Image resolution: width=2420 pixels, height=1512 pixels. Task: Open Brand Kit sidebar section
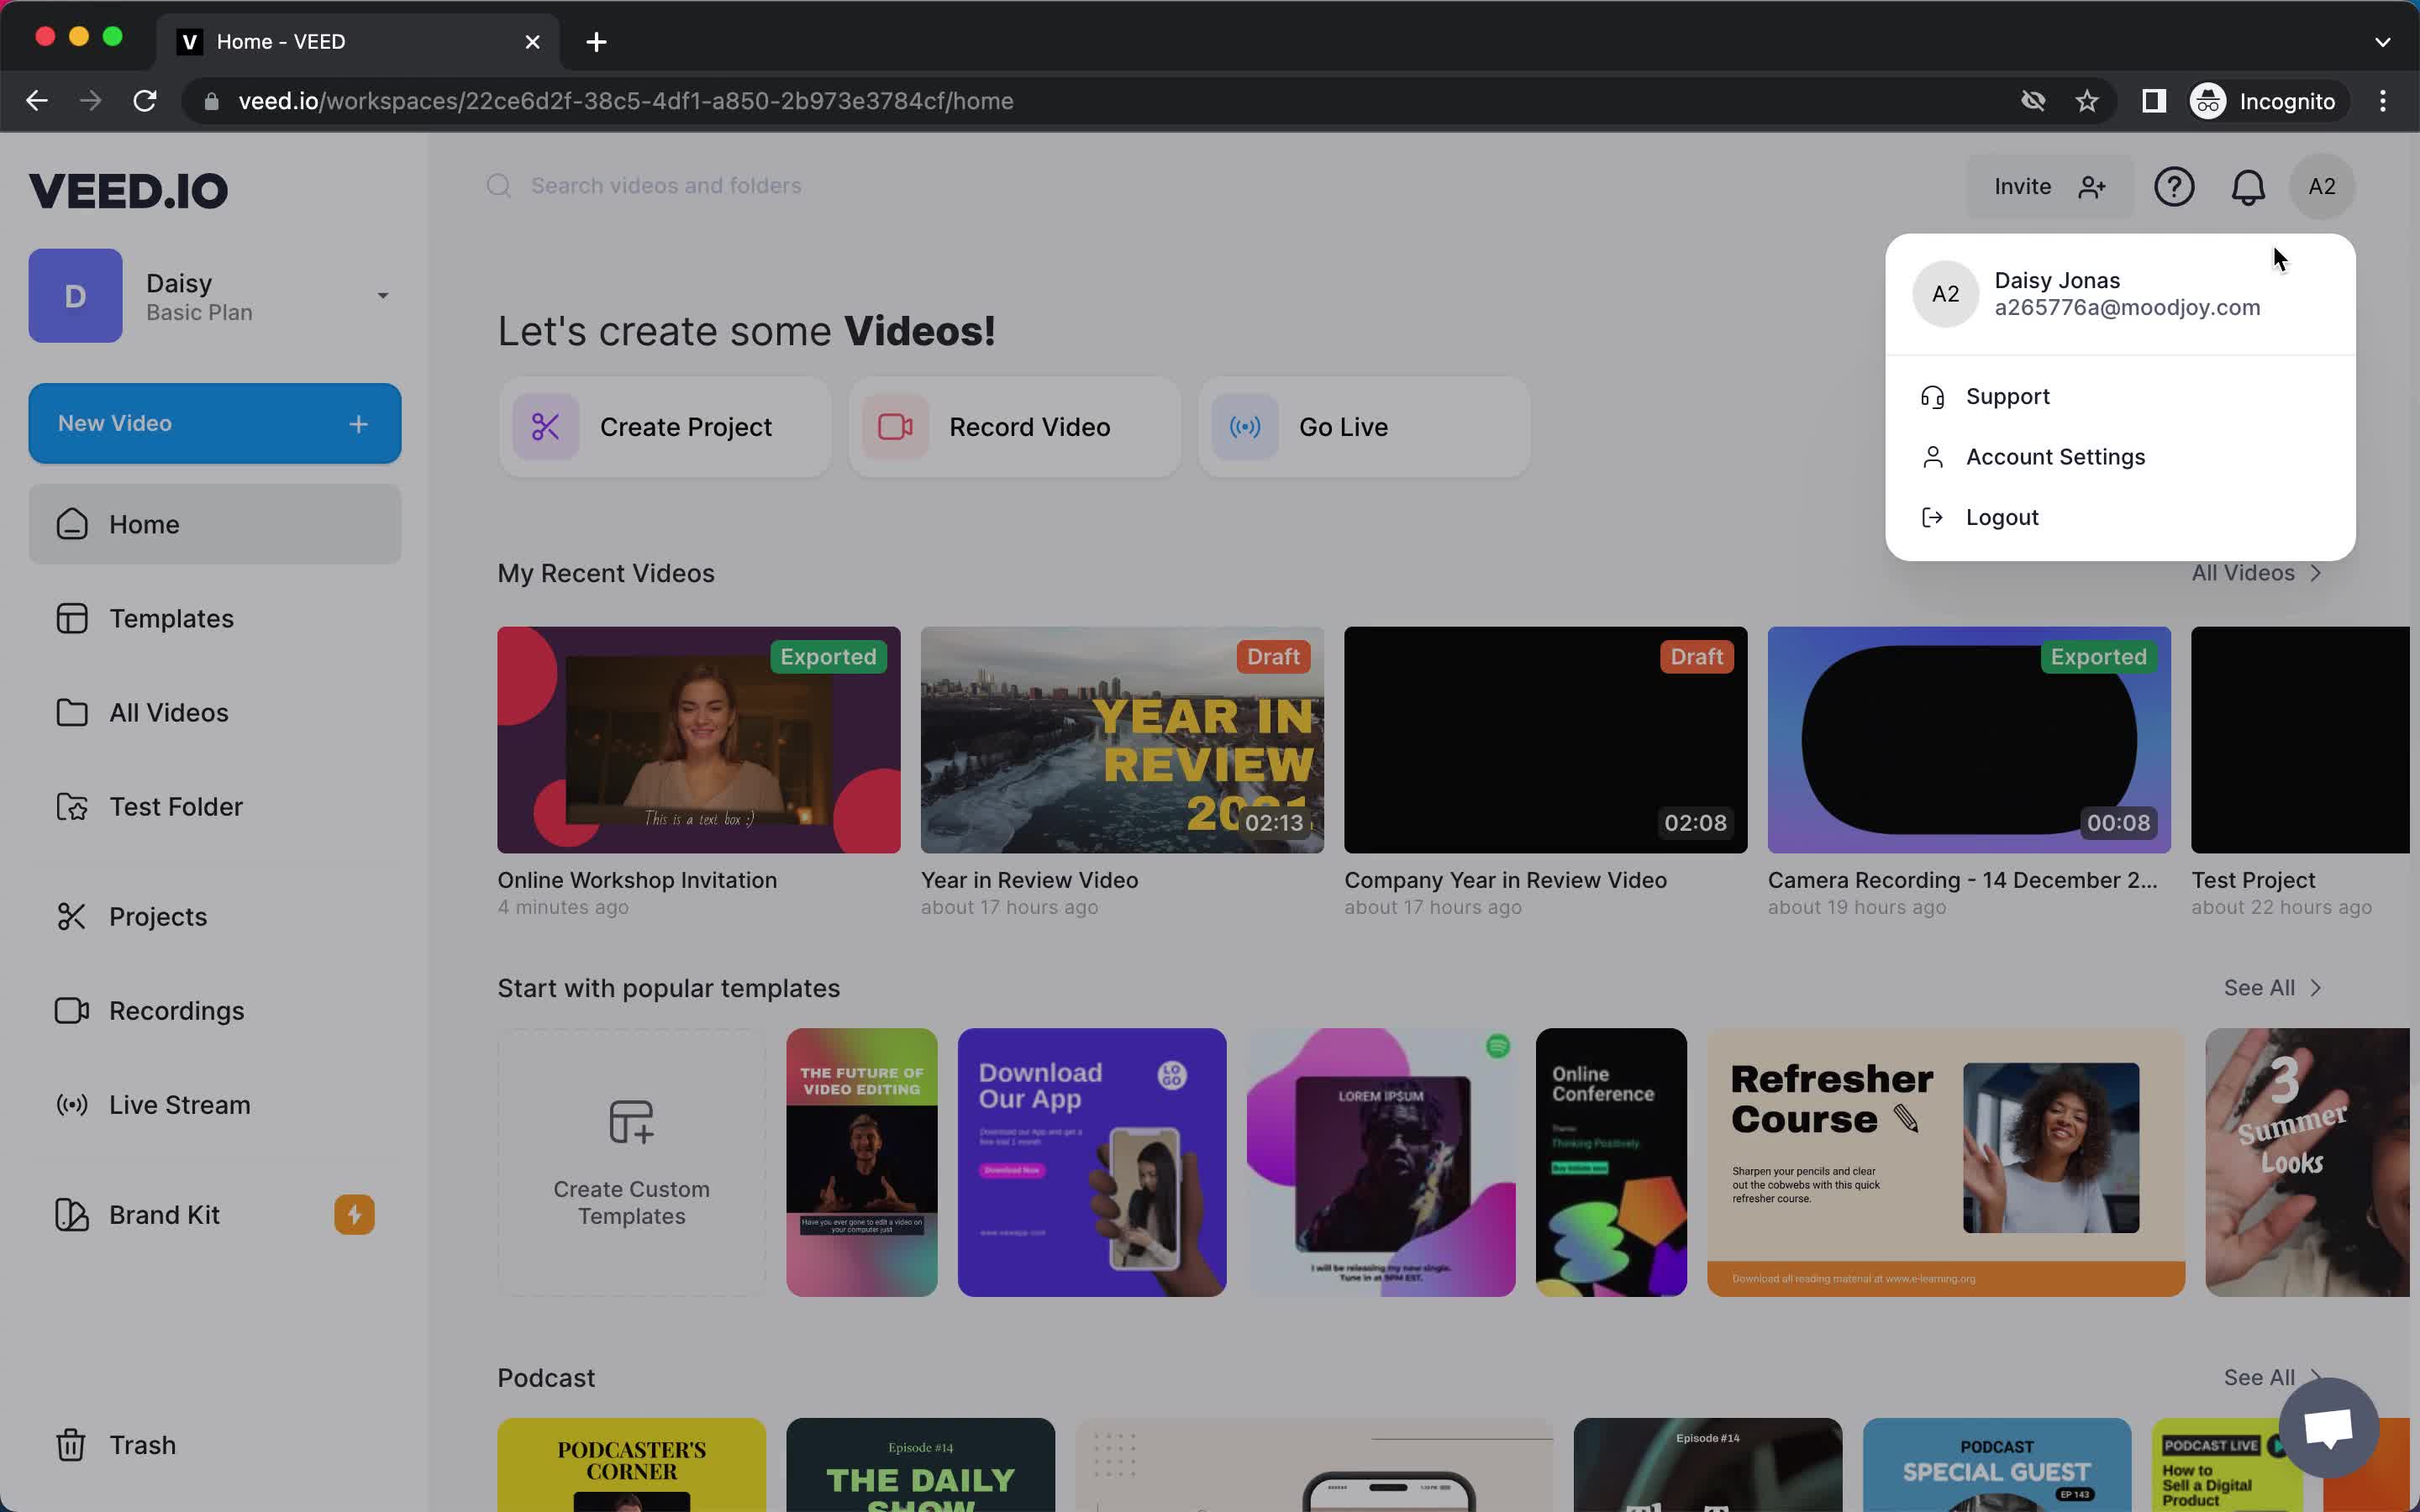point(164,1214)
